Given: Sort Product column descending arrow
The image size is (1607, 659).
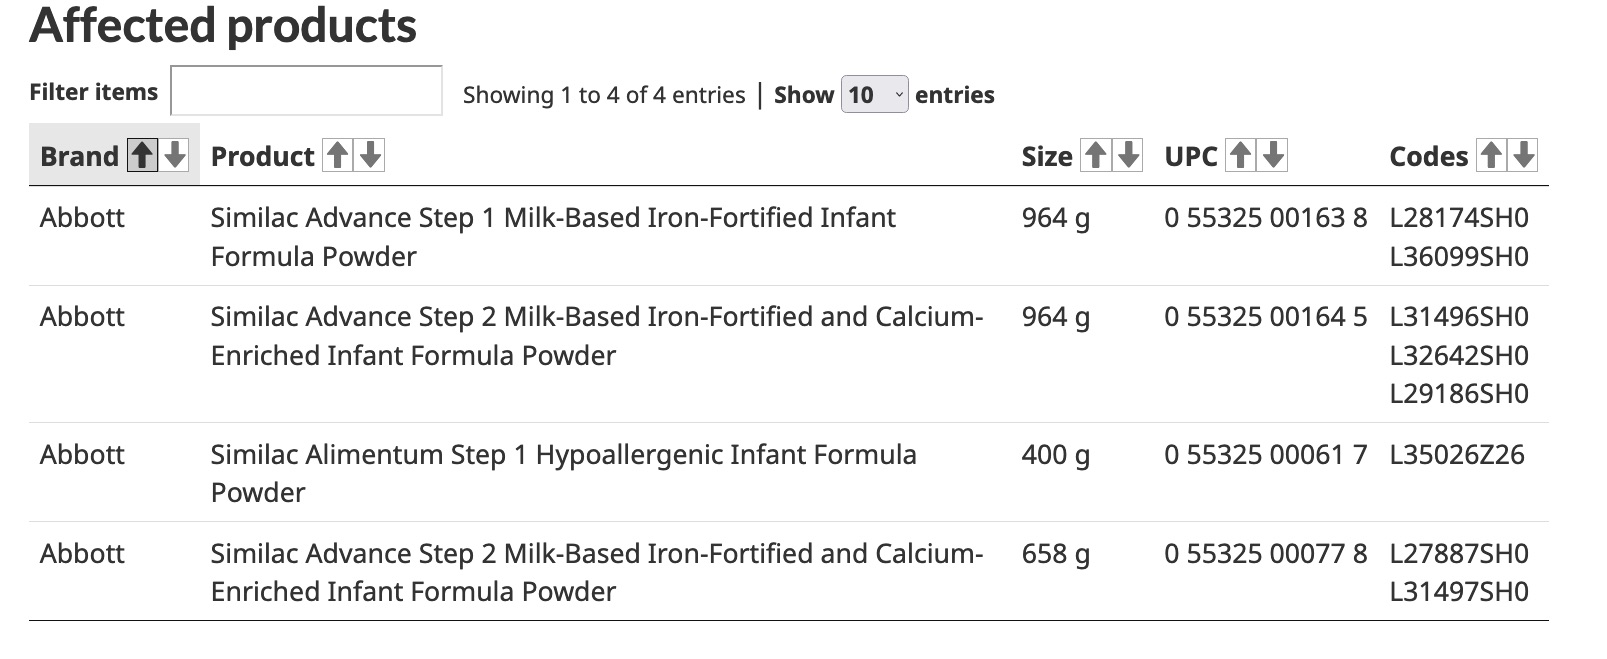Looking at the screenshot, I should tap(371, 155).
